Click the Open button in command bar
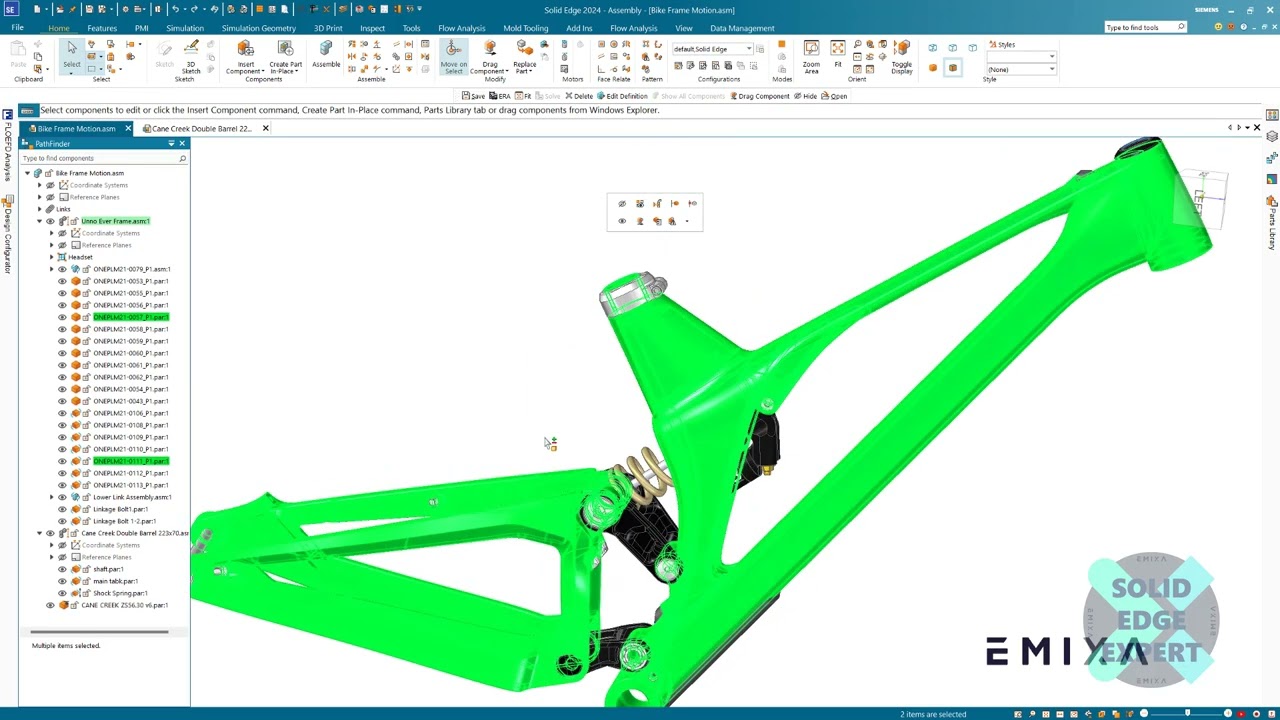1280x720 pixels. [x=834, y=96]
